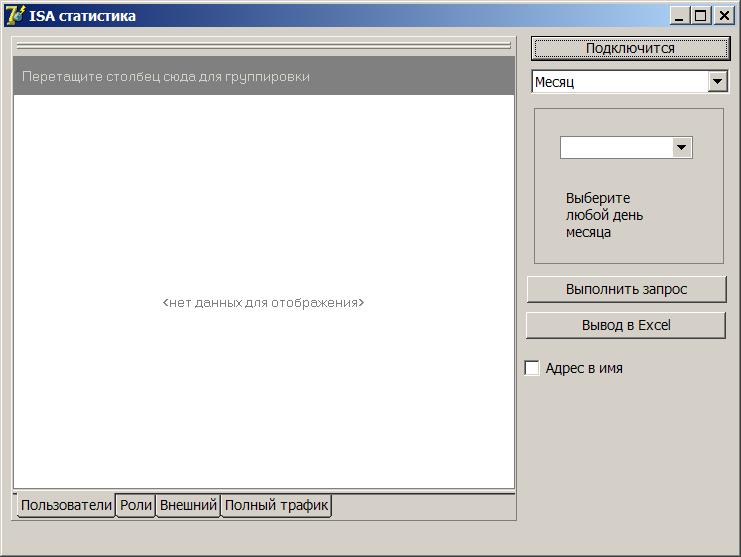741x557 pixels.
Task: Expand the Месяц period dropdown arrow
Action: [x=717, y=82]
